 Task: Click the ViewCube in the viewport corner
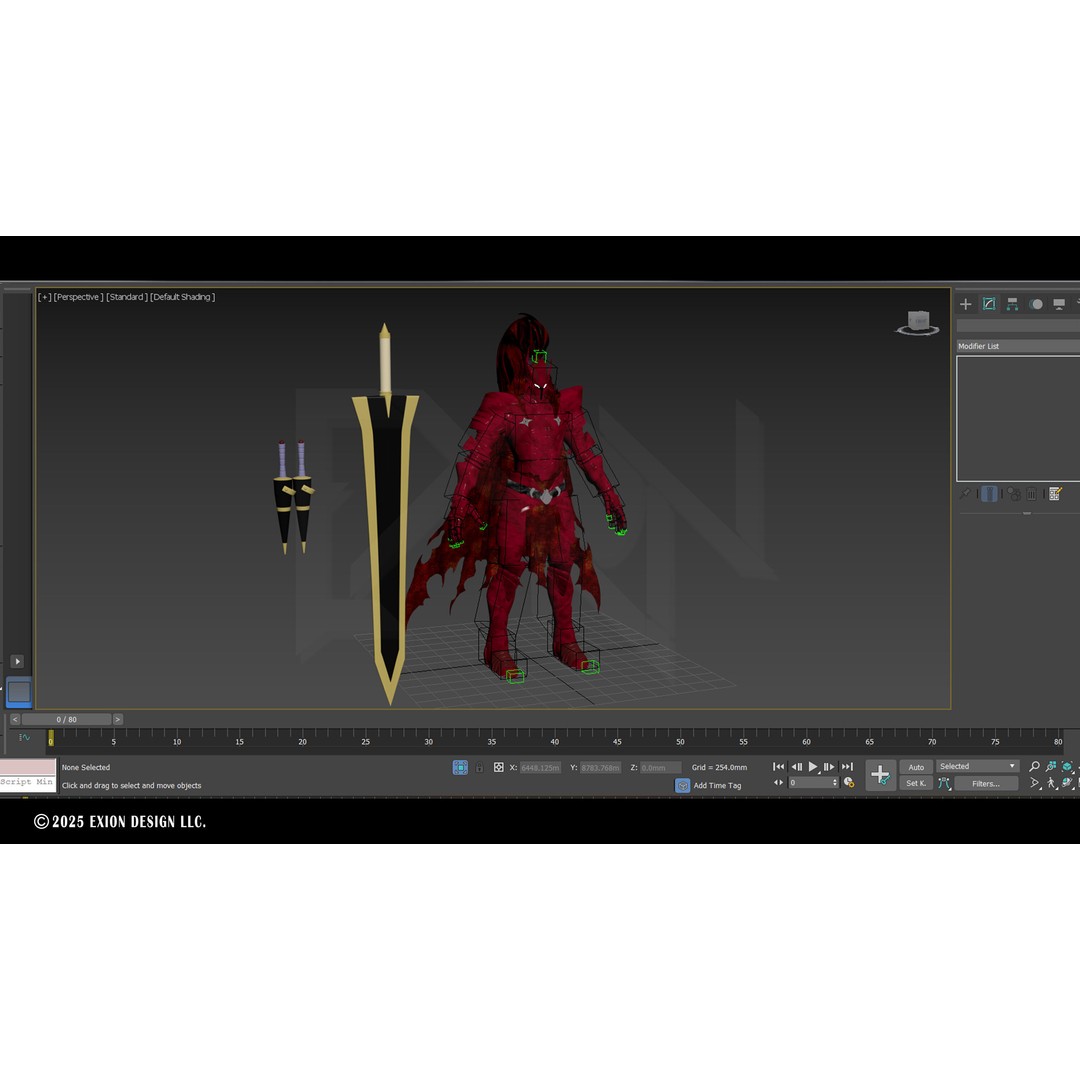coord(916,322)
